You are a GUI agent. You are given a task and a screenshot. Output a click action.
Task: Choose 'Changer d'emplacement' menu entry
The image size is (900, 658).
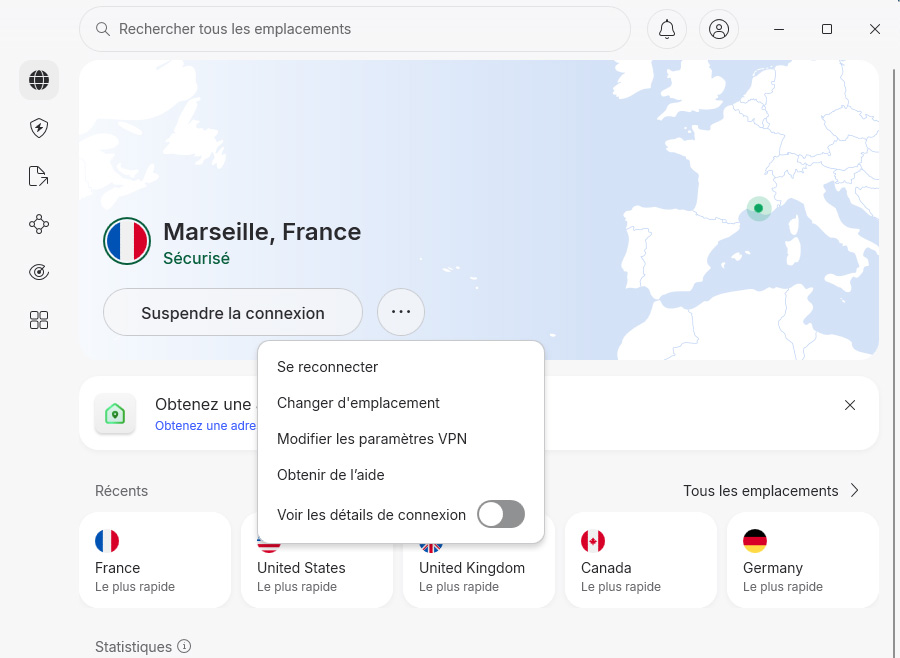358,403
